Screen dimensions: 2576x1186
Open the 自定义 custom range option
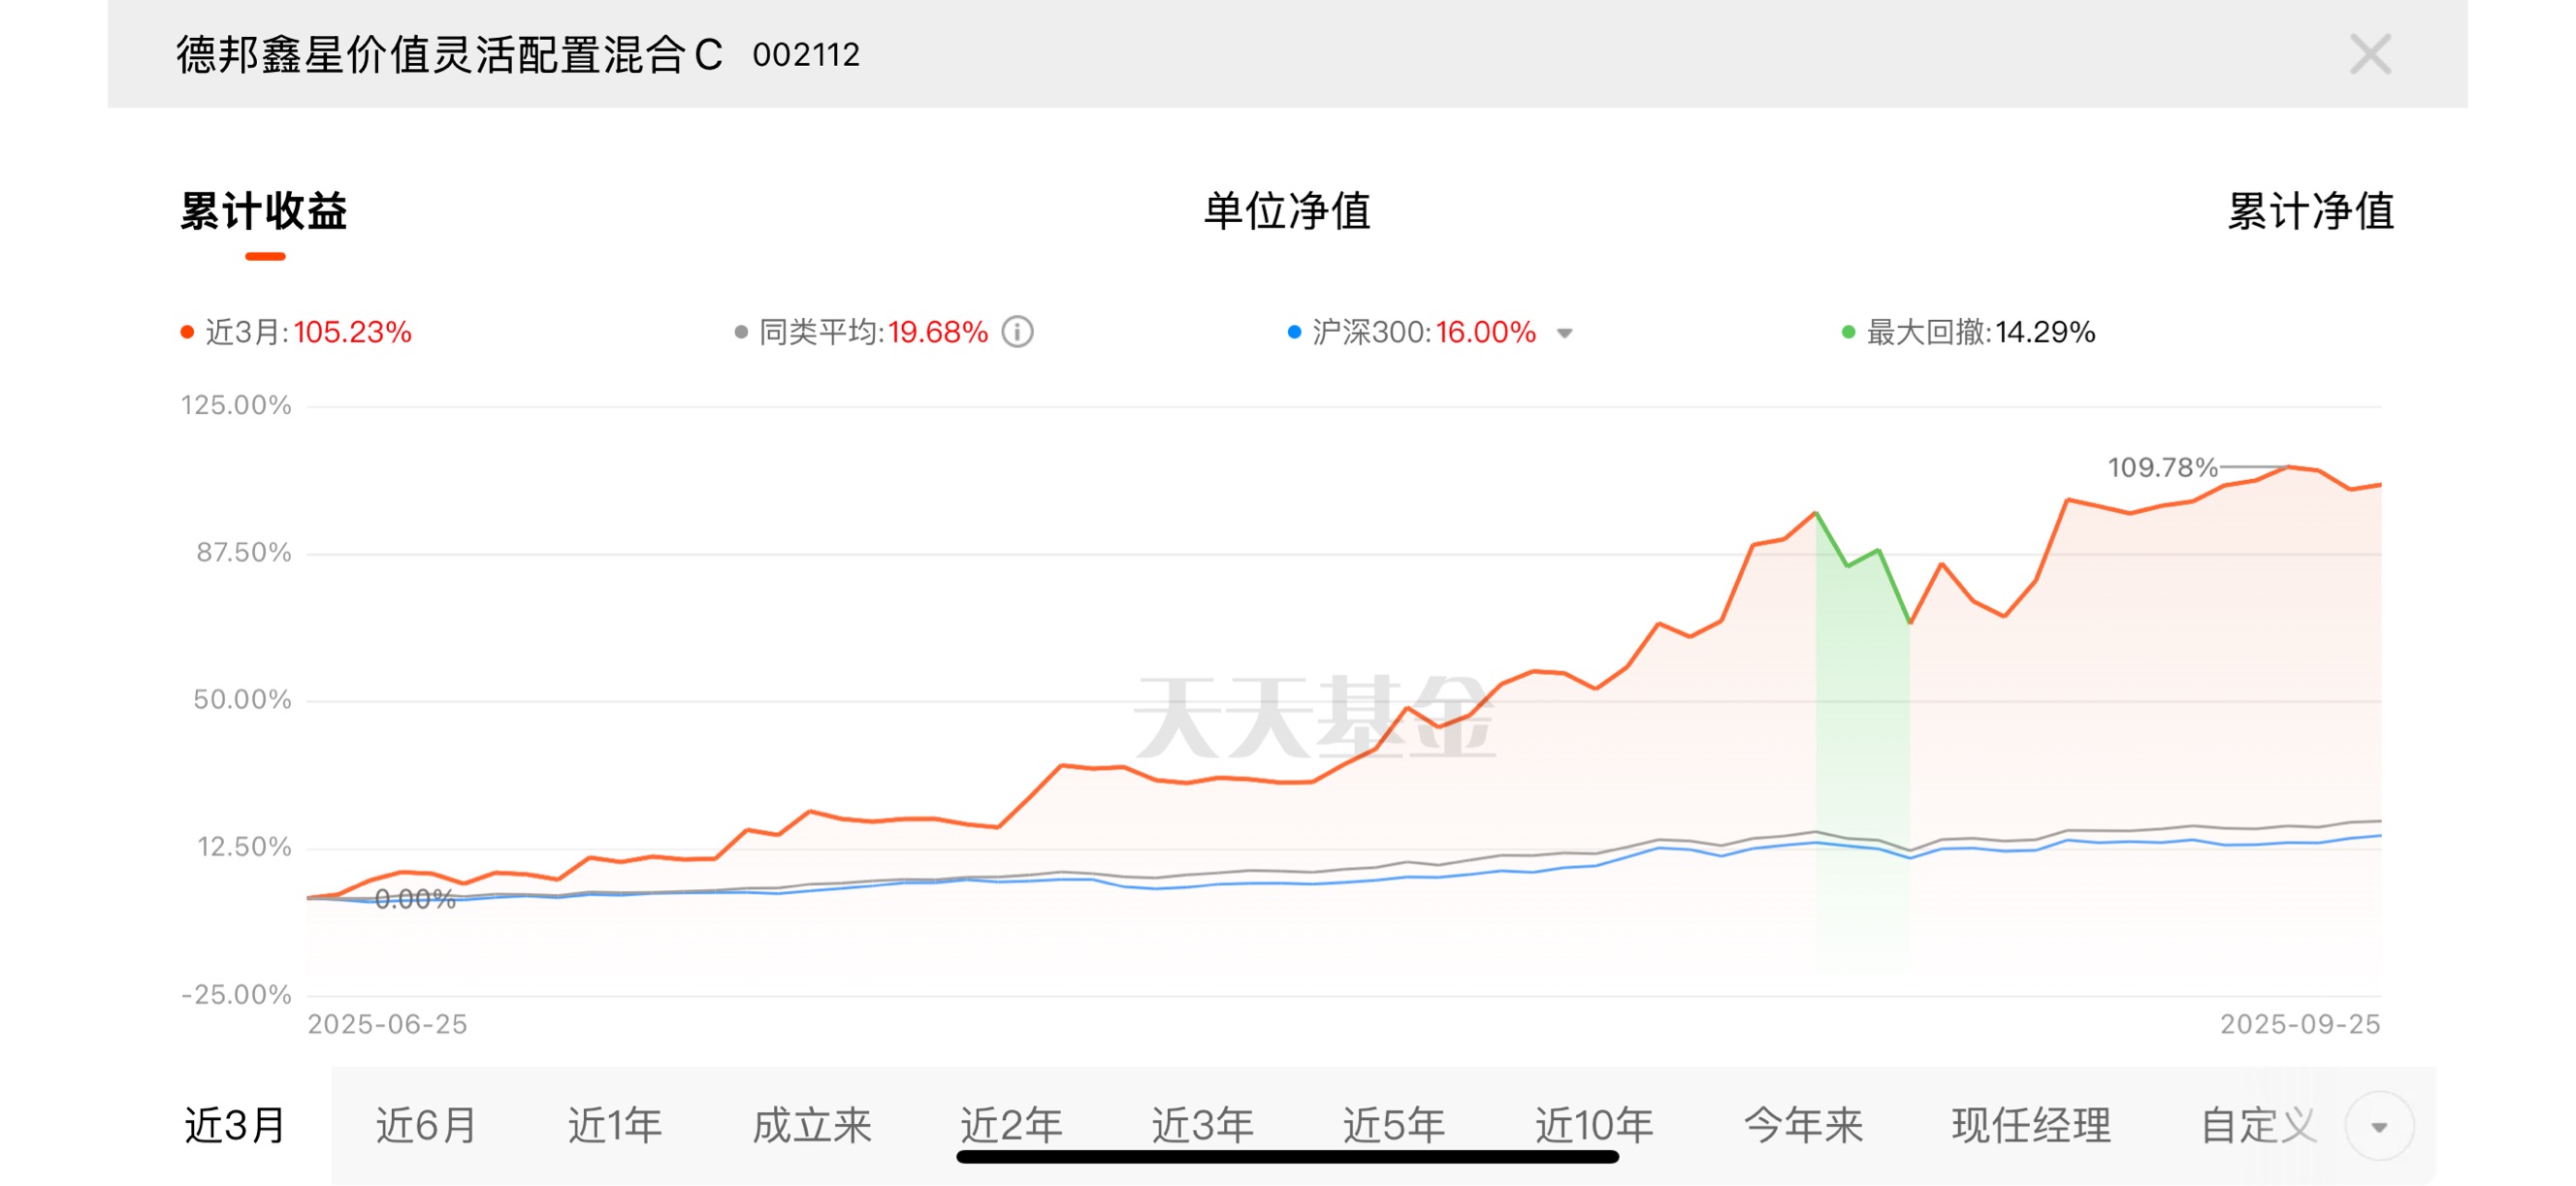click(x=2259, y=1126)
